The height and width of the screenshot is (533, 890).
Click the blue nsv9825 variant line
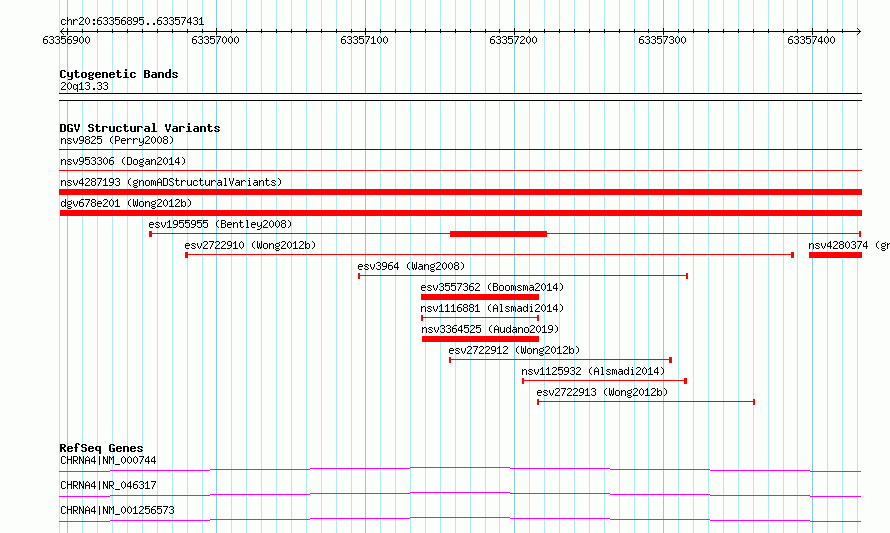coord(460,150)
